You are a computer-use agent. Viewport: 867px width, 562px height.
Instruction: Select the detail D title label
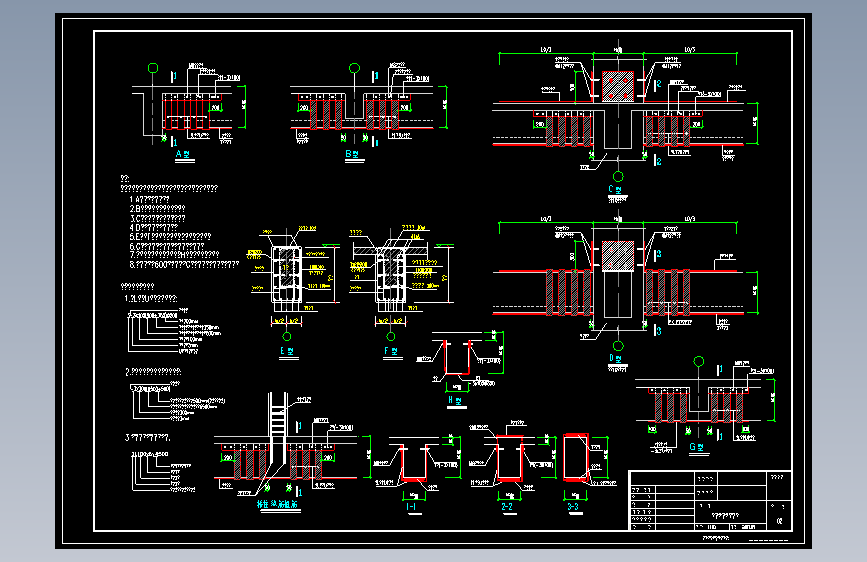coord(615,358)
